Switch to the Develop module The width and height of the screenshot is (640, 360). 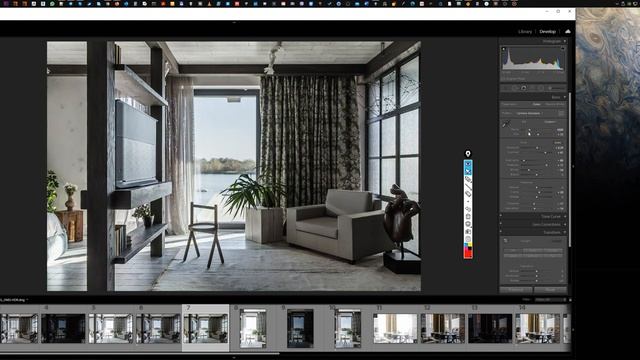click(547, 31)
